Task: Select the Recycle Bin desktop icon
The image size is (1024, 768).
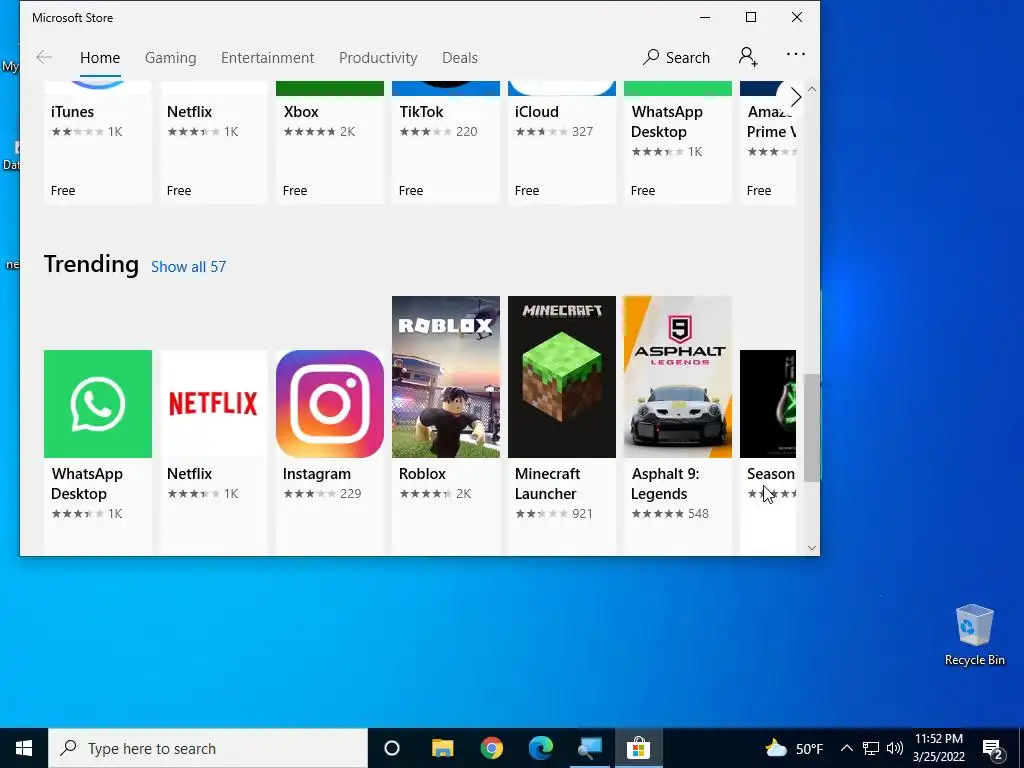Action: [x=974, y=635]
